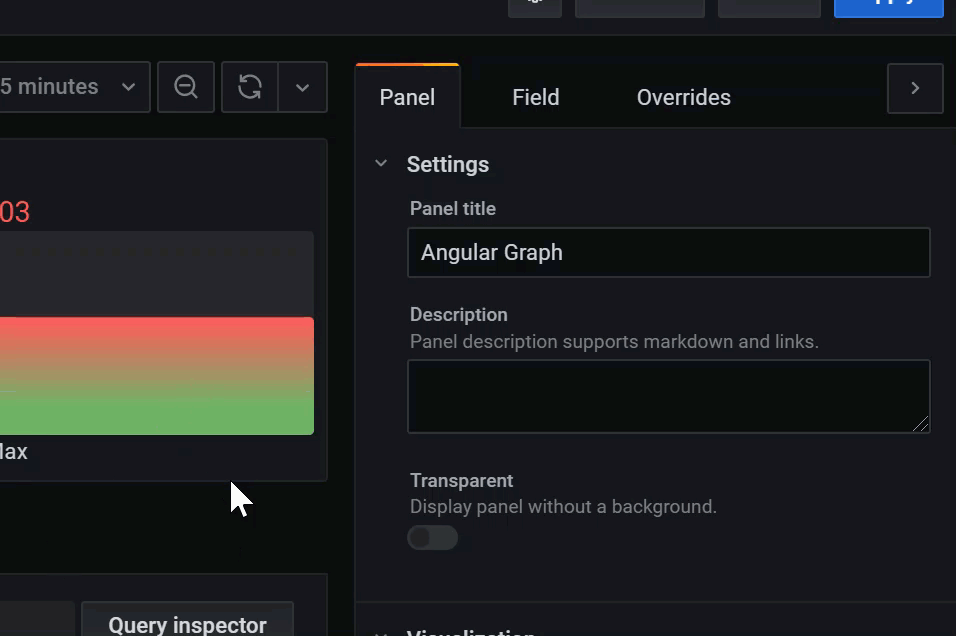The width and height of the screenshot is (956, 636).
Task: Open the time range picker dropdown
Action: pyautogui.click(x=70, y=87)
